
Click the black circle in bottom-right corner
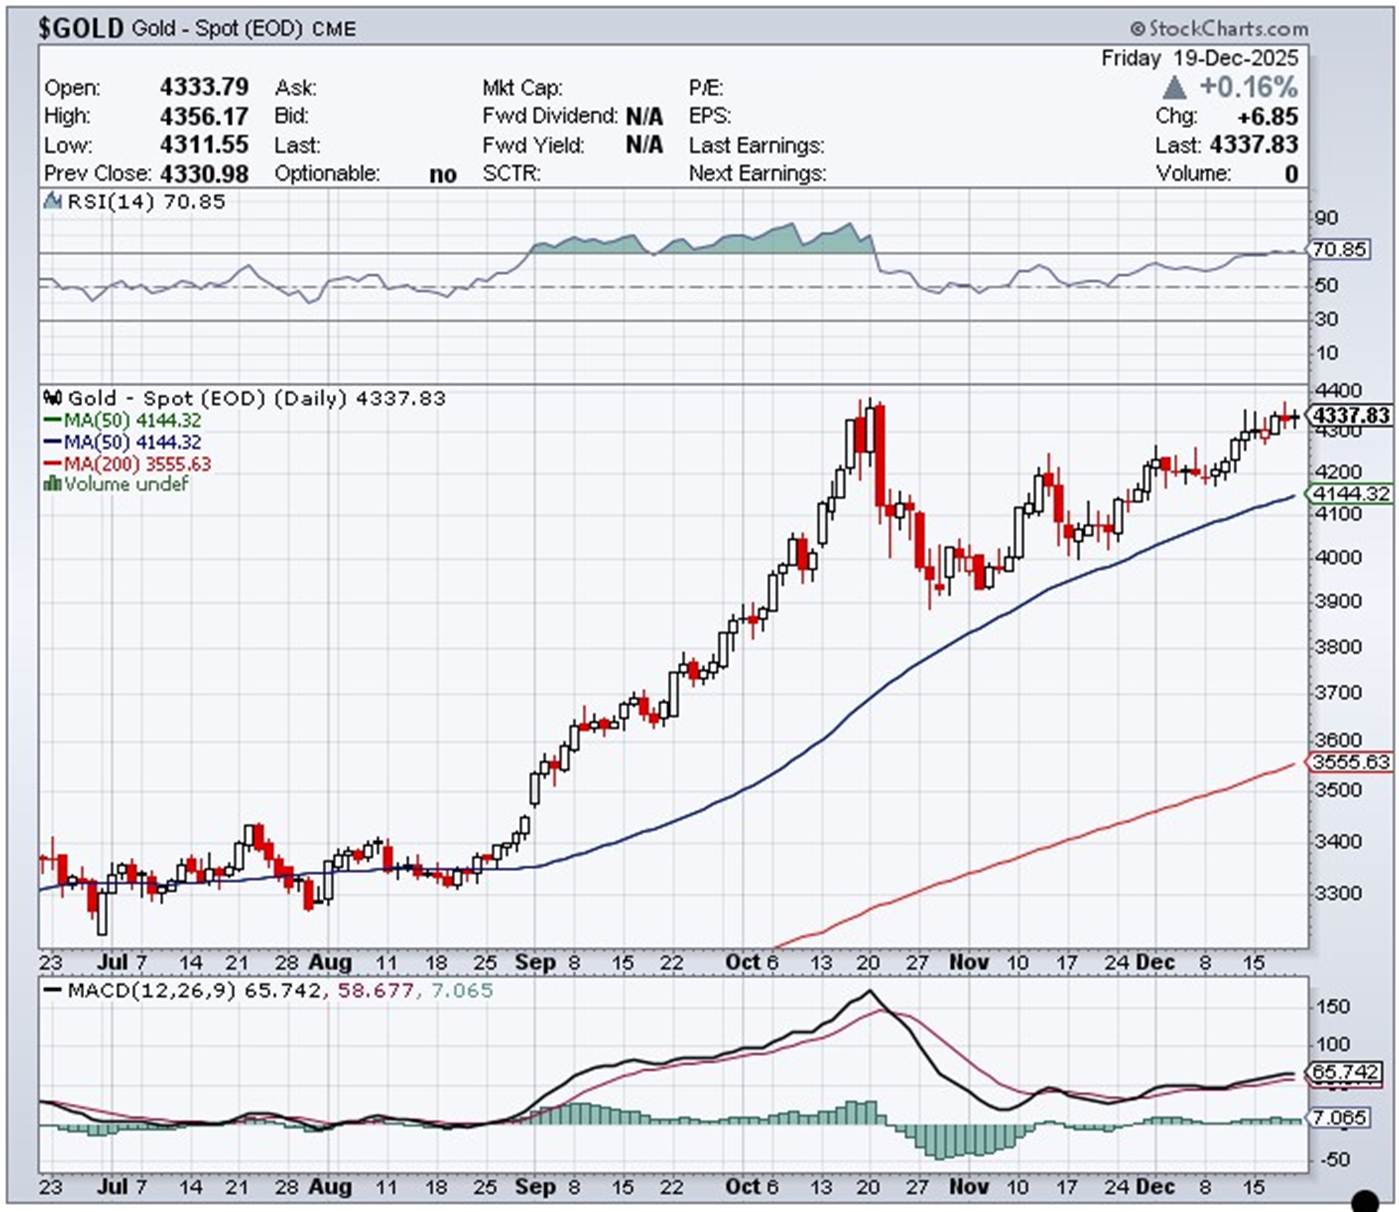pos(1364,1199)
